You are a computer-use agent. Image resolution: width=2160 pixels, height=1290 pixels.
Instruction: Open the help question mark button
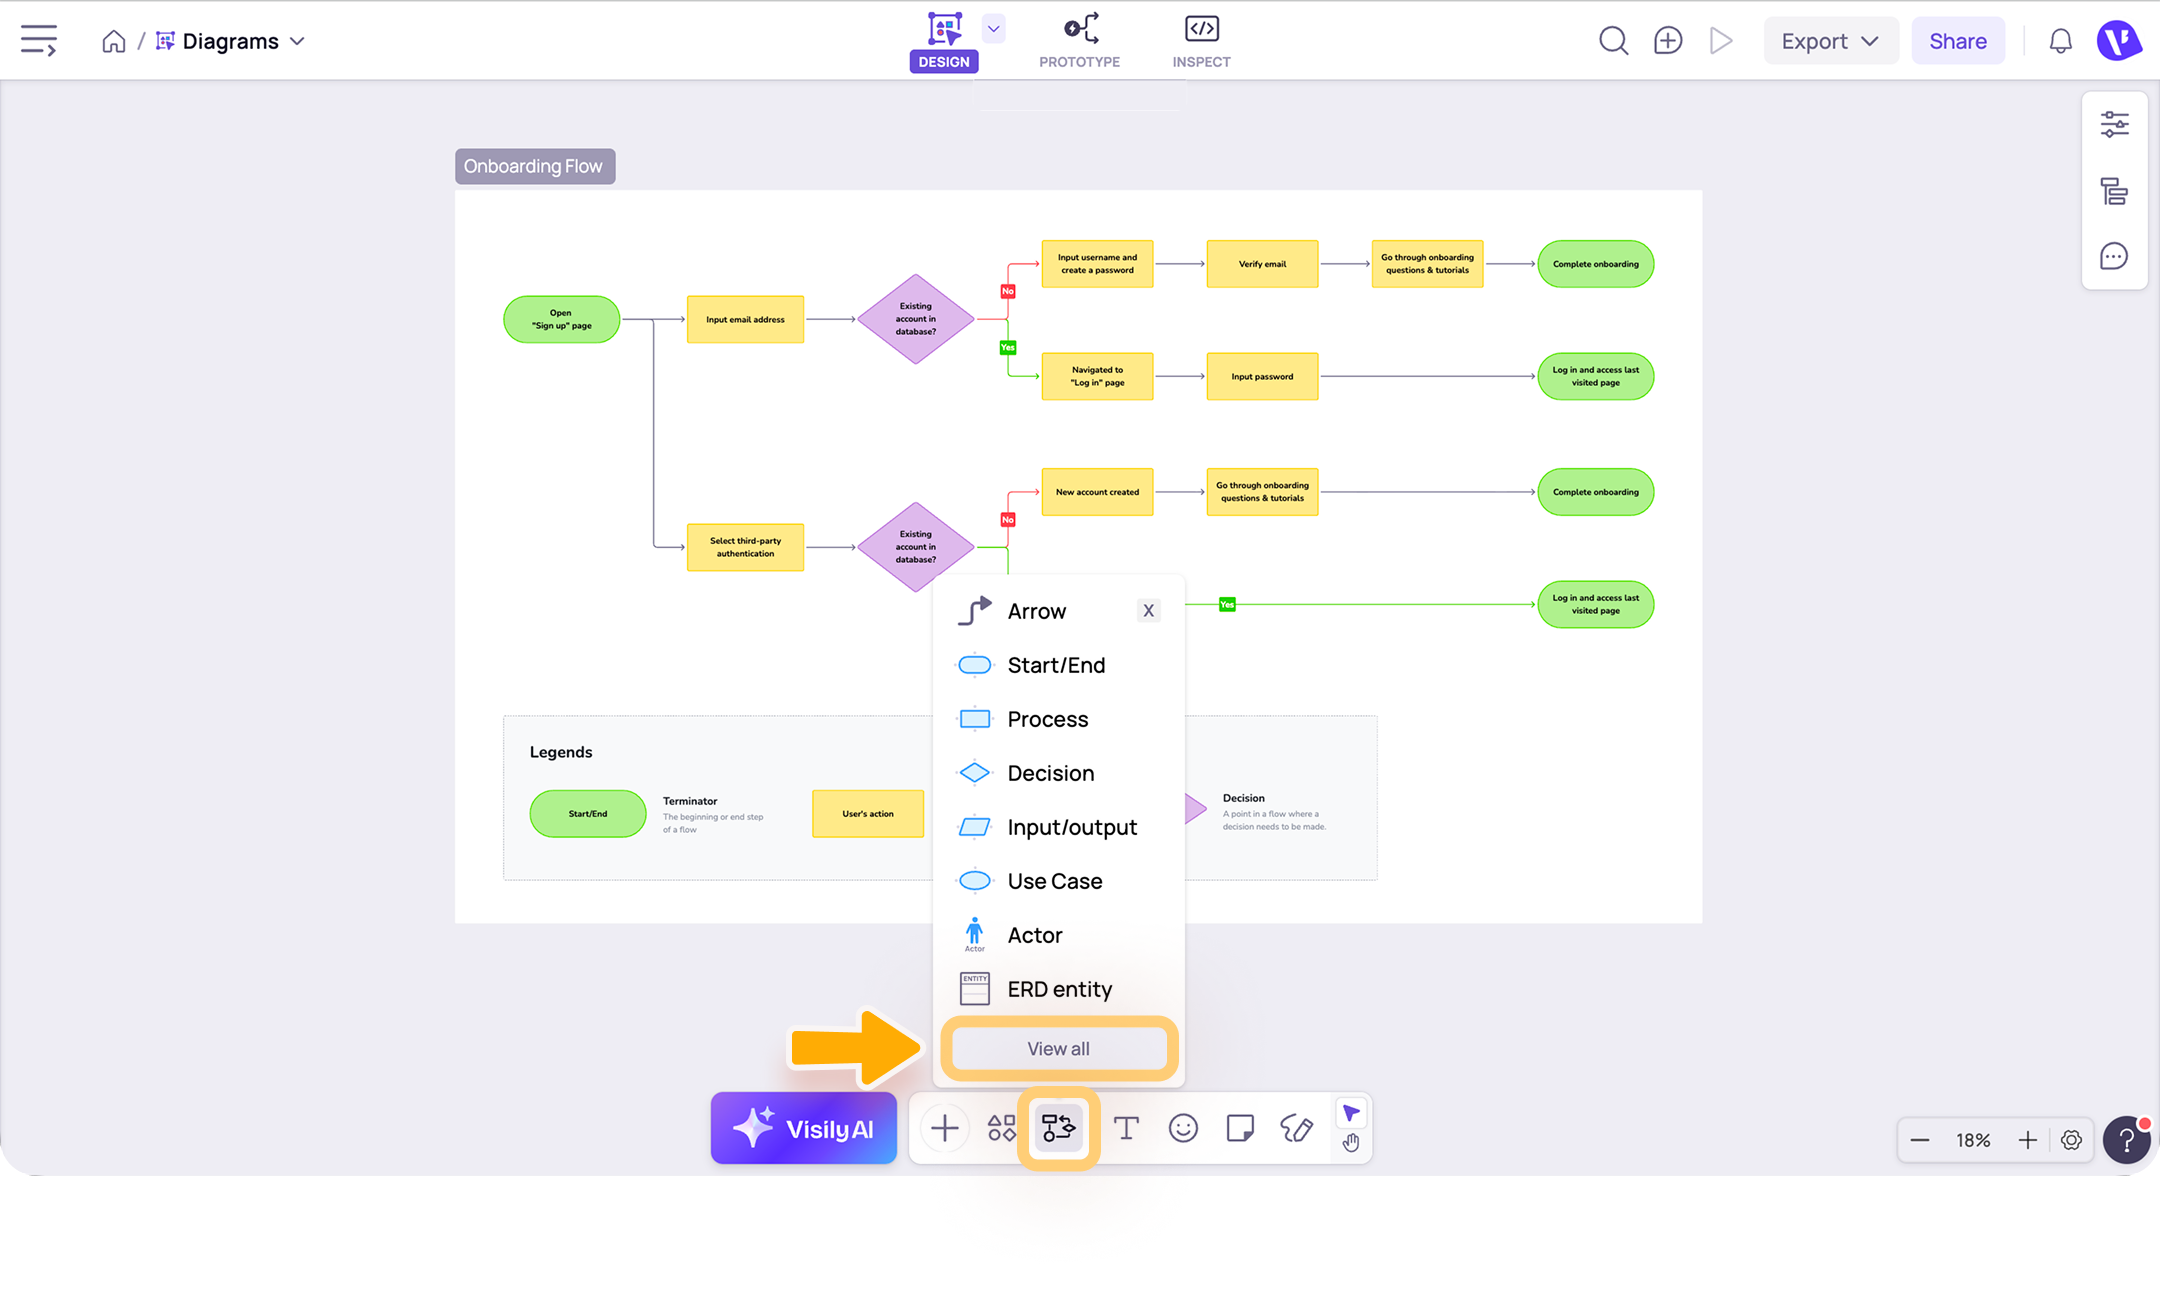pyautogui.click(x=2126, y=1140)
